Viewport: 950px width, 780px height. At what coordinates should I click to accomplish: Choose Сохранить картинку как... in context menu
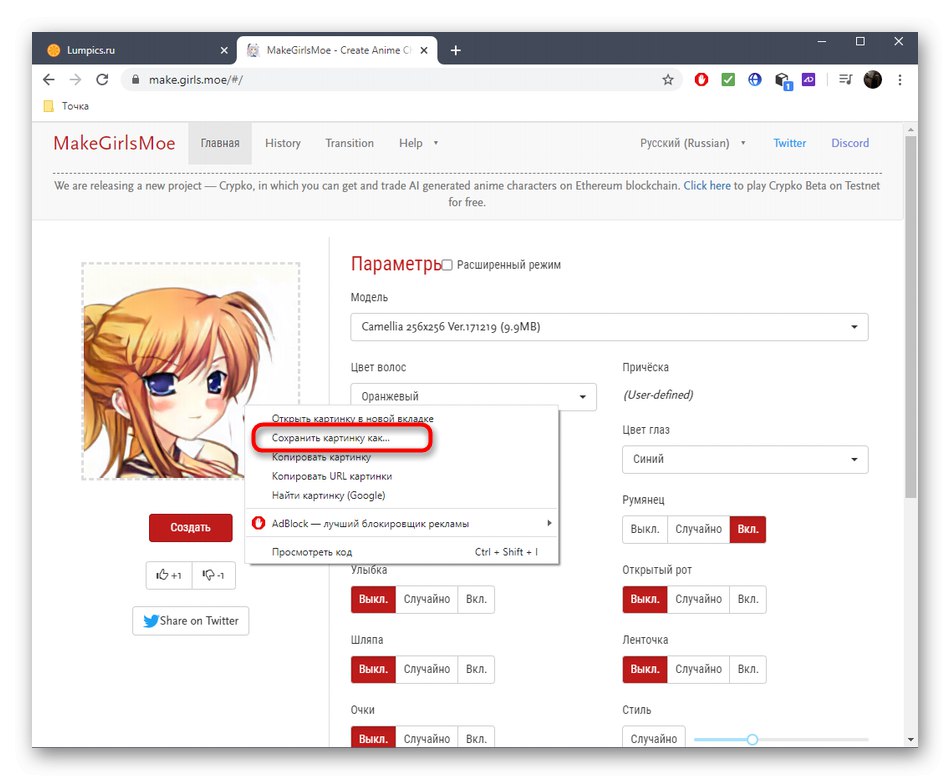402,438
